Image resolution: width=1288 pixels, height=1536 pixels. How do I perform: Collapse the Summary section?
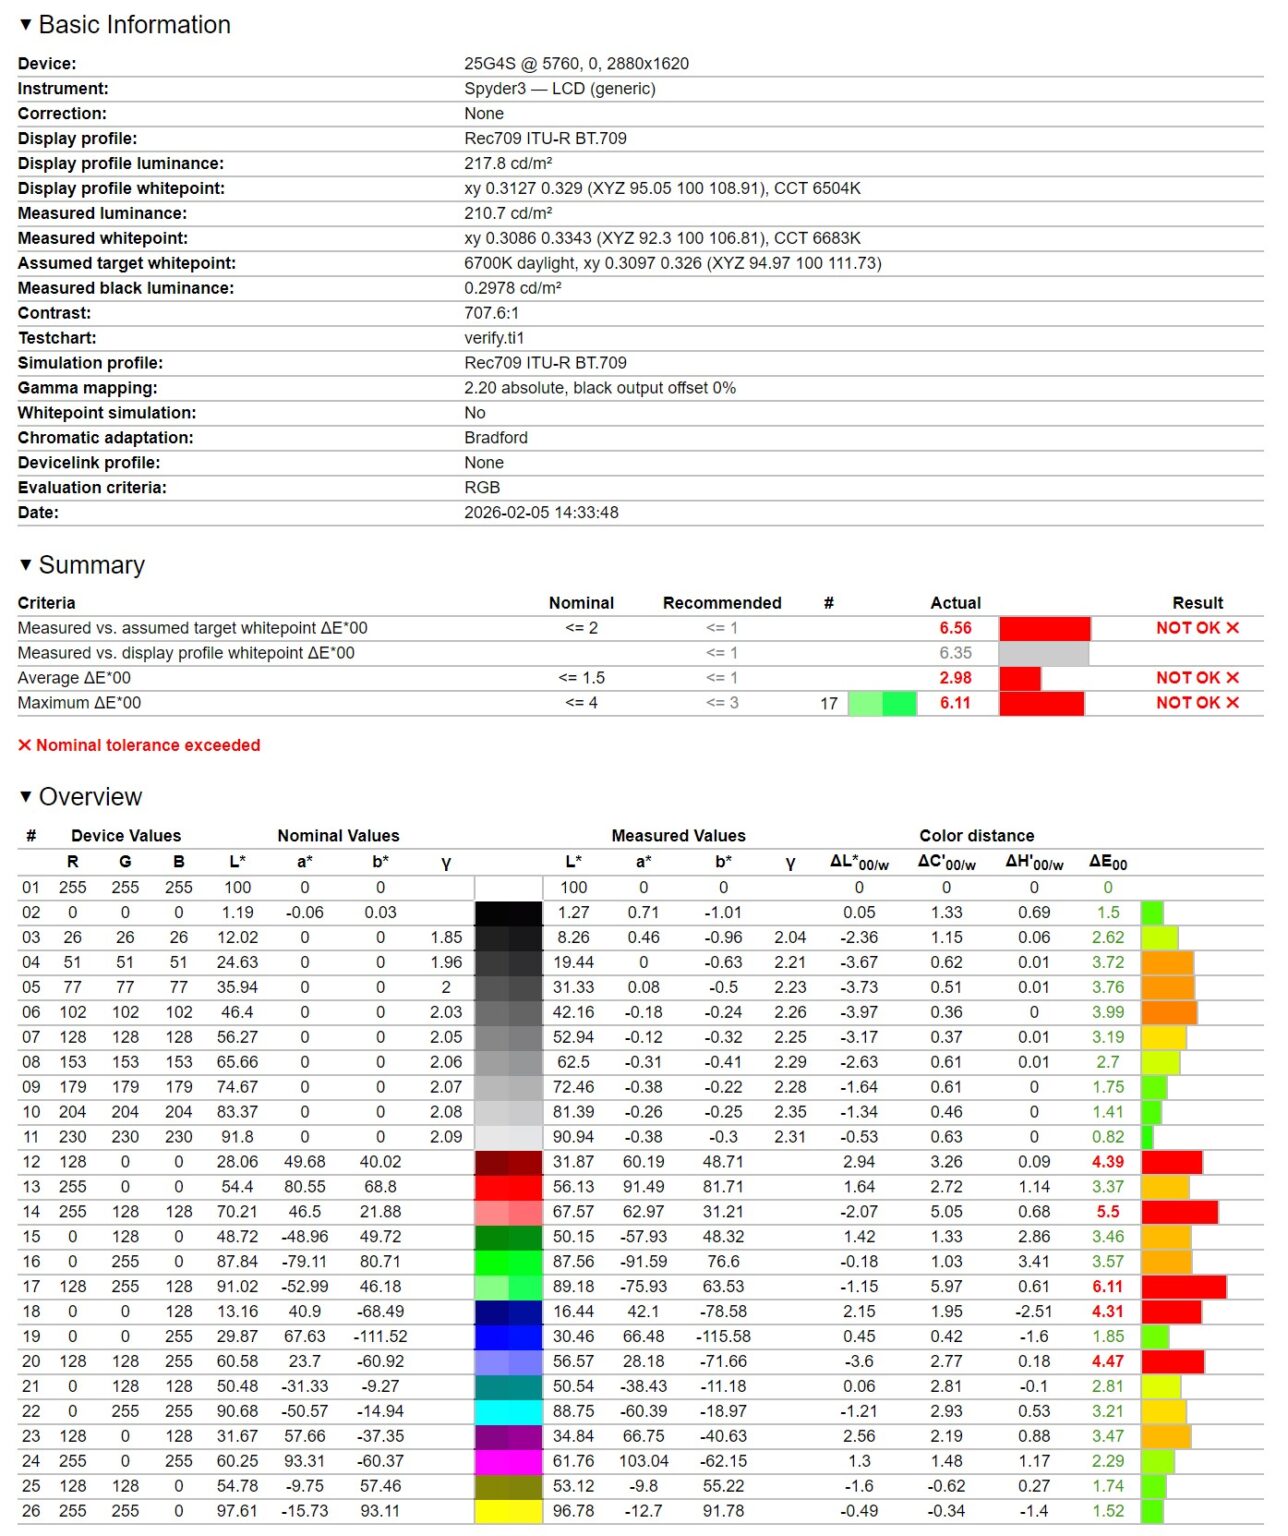pos(24,564)
